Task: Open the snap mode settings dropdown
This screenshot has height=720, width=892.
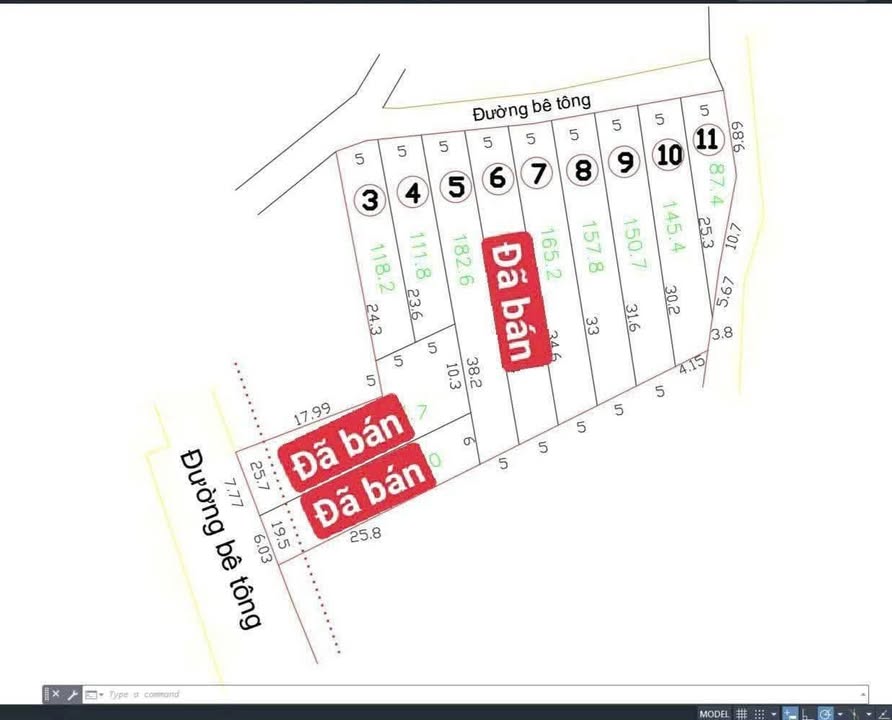Action: [x=773, y=714]
